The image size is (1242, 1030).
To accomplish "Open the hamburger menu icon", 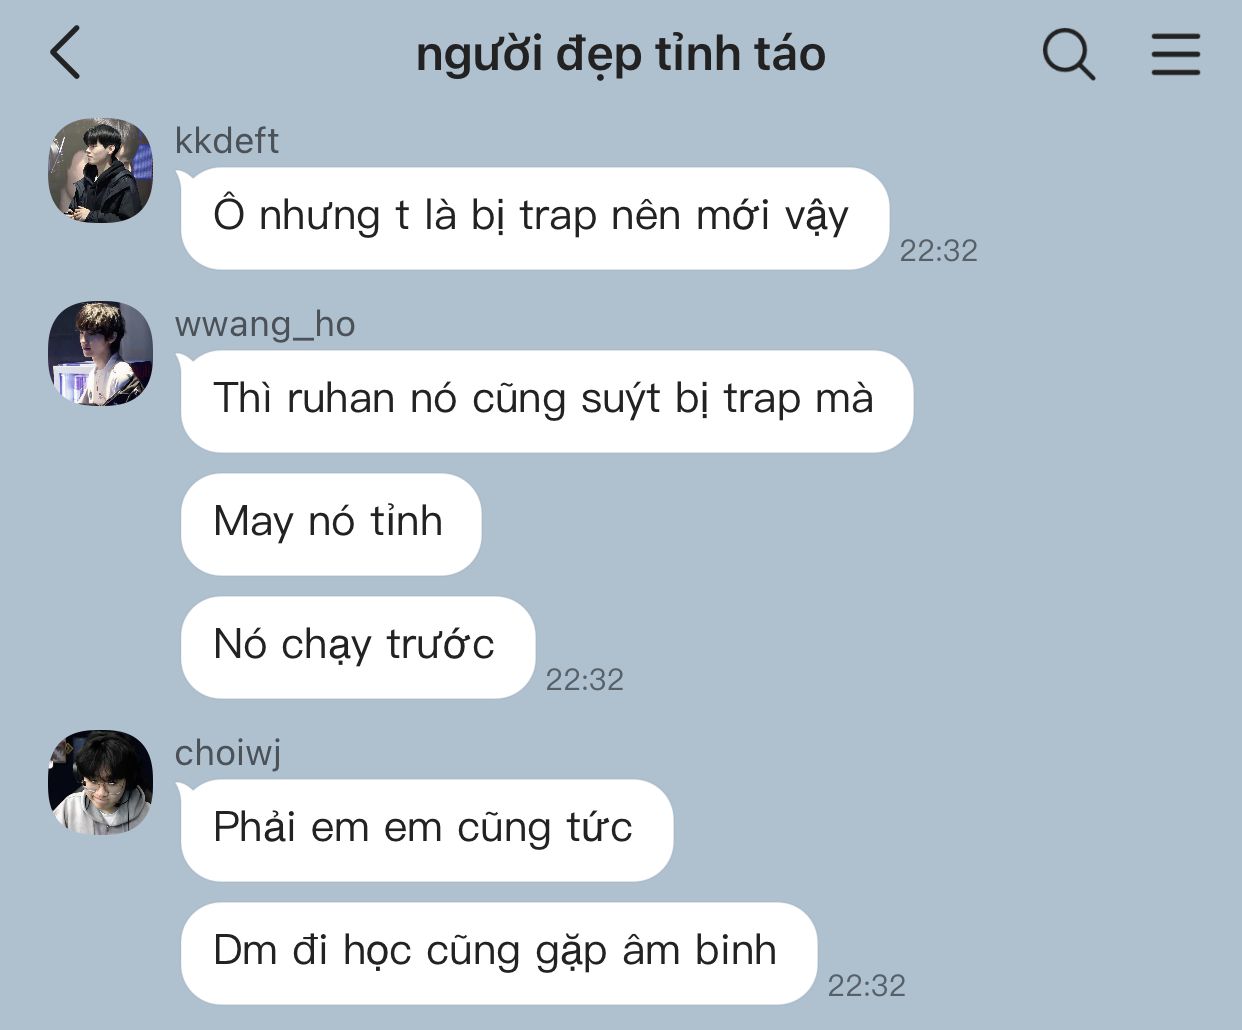I will point(1175,54).
